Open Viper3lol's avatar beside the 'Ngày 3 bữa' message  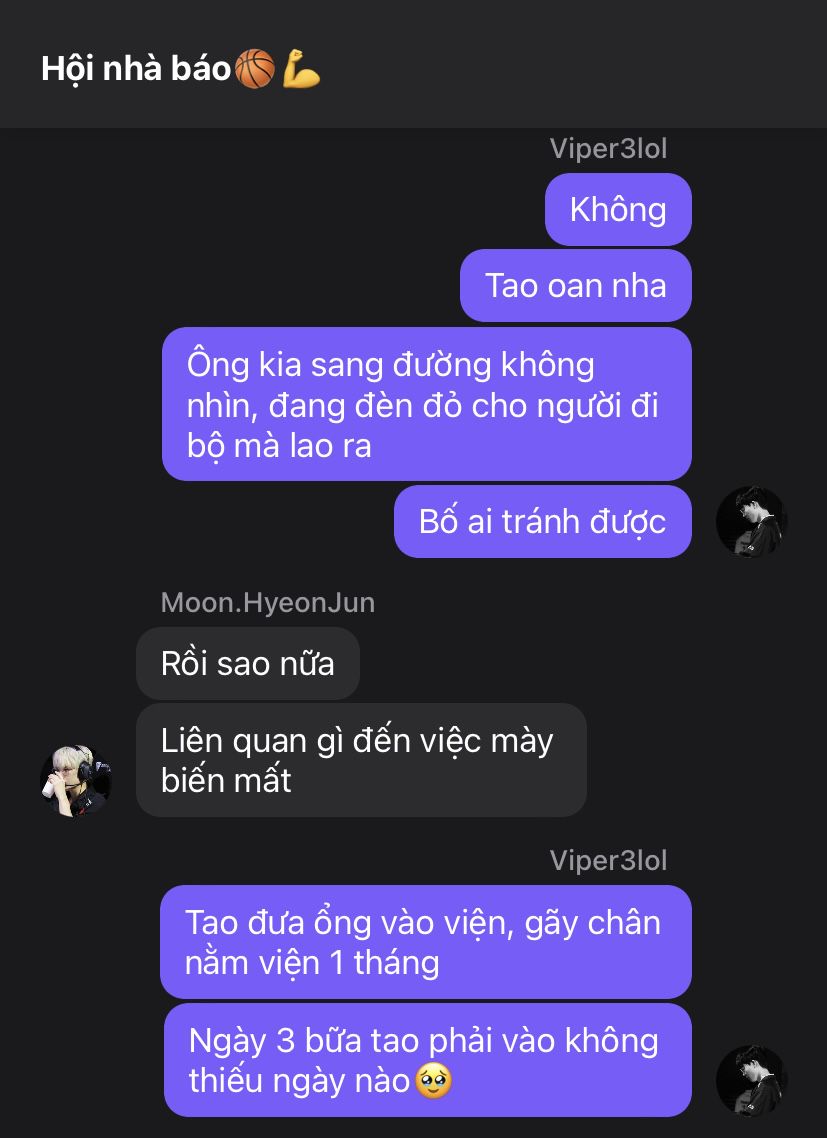tap(751, 1081)
